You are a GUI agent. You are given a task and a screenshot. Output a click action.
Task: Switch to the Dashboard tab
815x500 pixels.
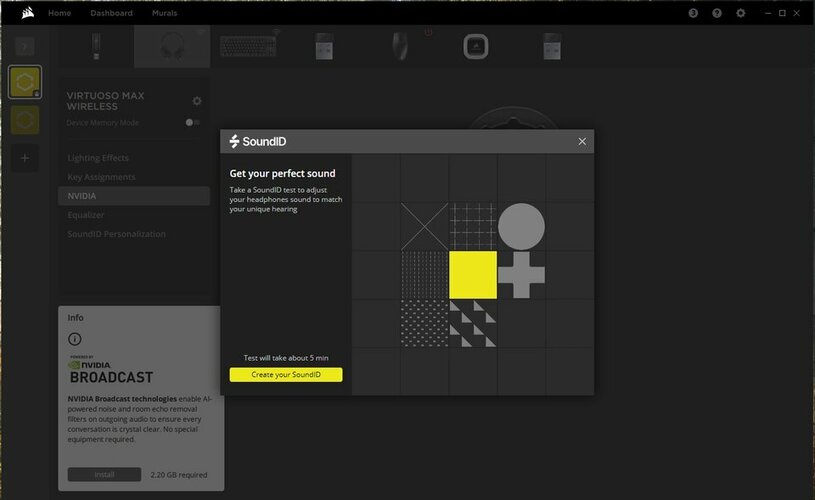111,13
